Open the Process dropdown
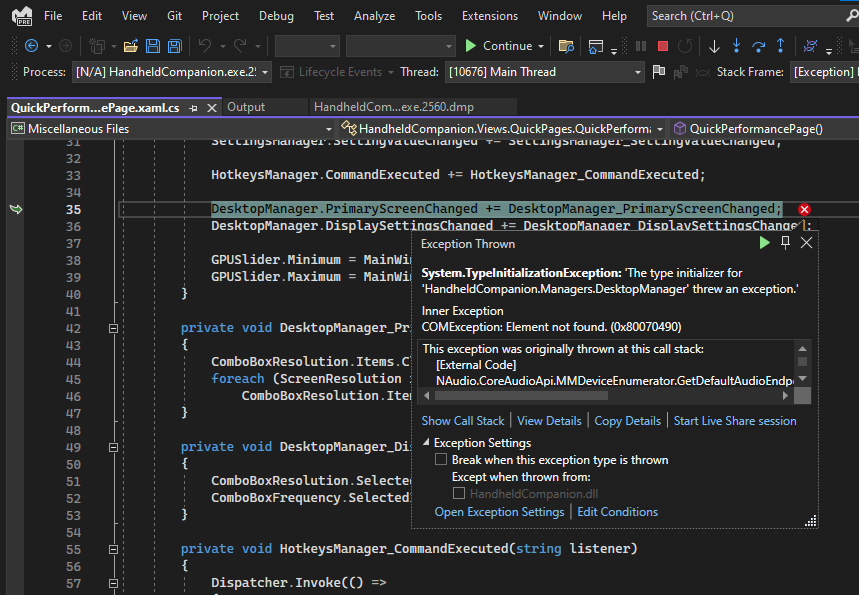The image size is (859, 595). [x=265, y=72]
